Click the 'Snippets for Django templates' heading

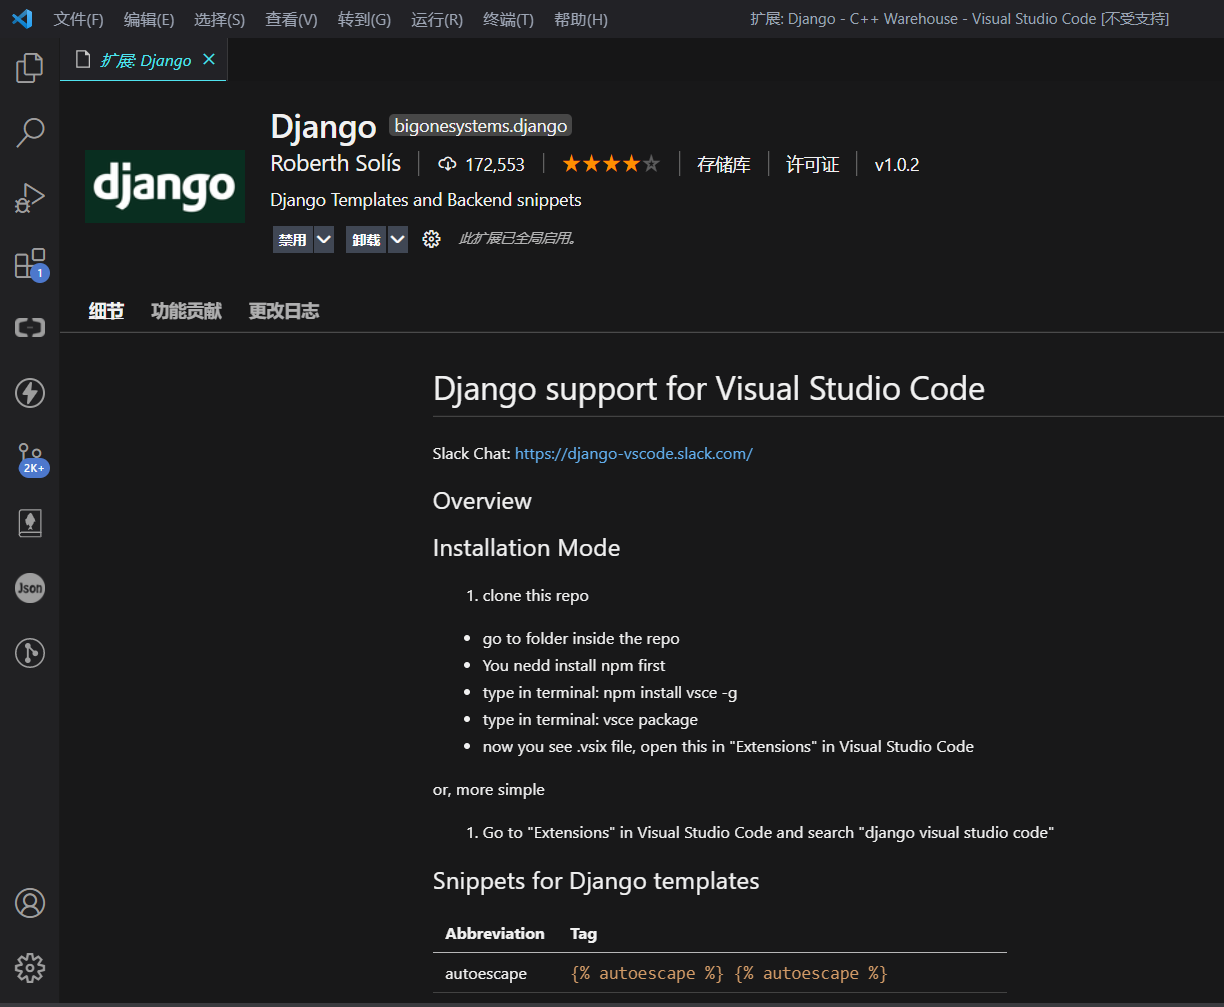click(x=596, y=881)
